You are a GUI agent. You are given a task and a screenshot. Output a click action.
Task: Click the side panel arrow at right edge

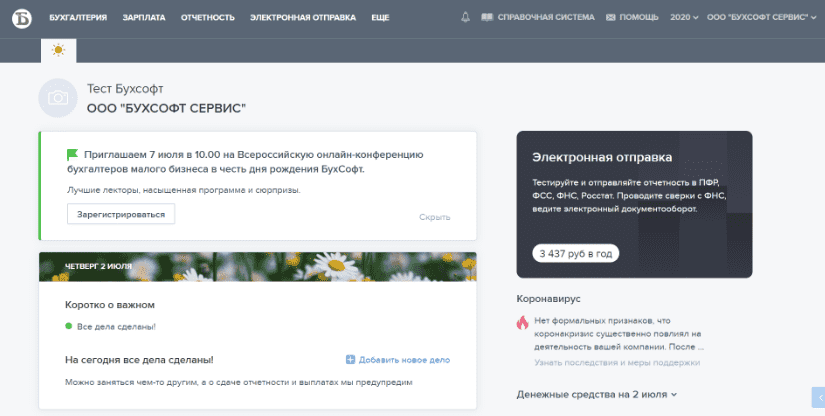pyautogui.click(x=819, y=398)
